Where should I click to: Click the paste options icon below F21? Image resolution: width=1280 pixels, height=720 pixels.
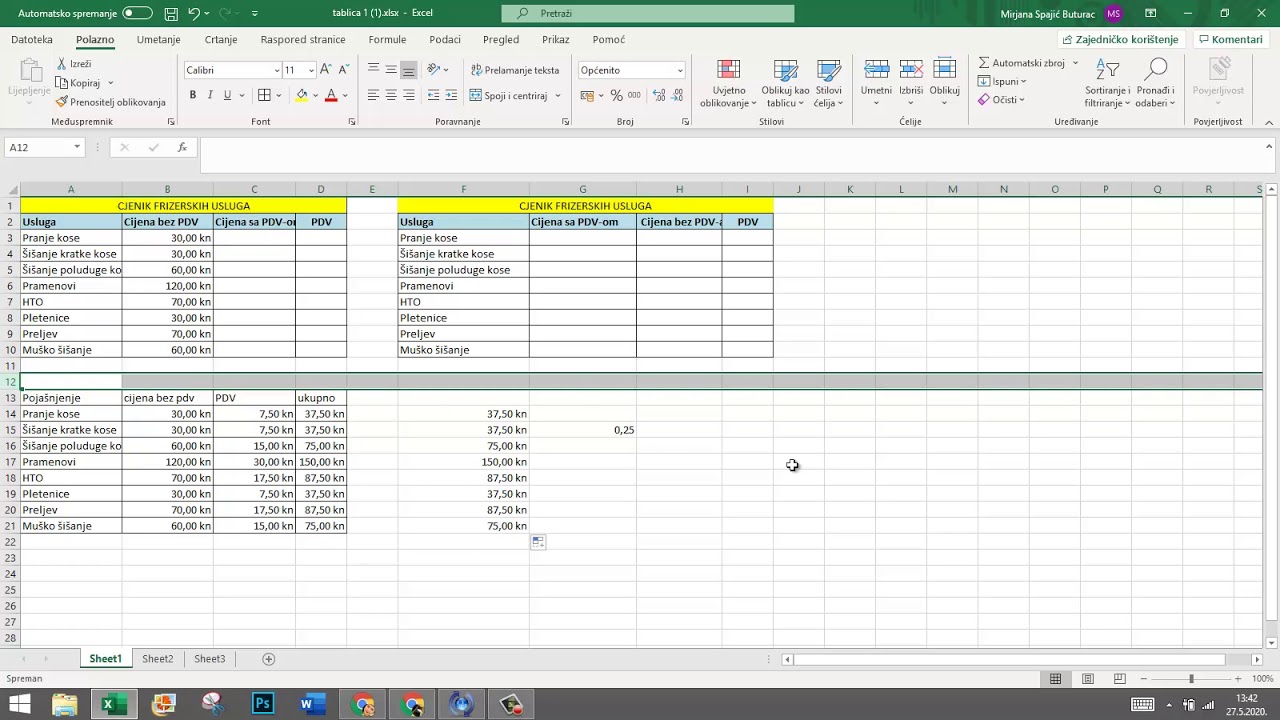[x=538, y=542]
